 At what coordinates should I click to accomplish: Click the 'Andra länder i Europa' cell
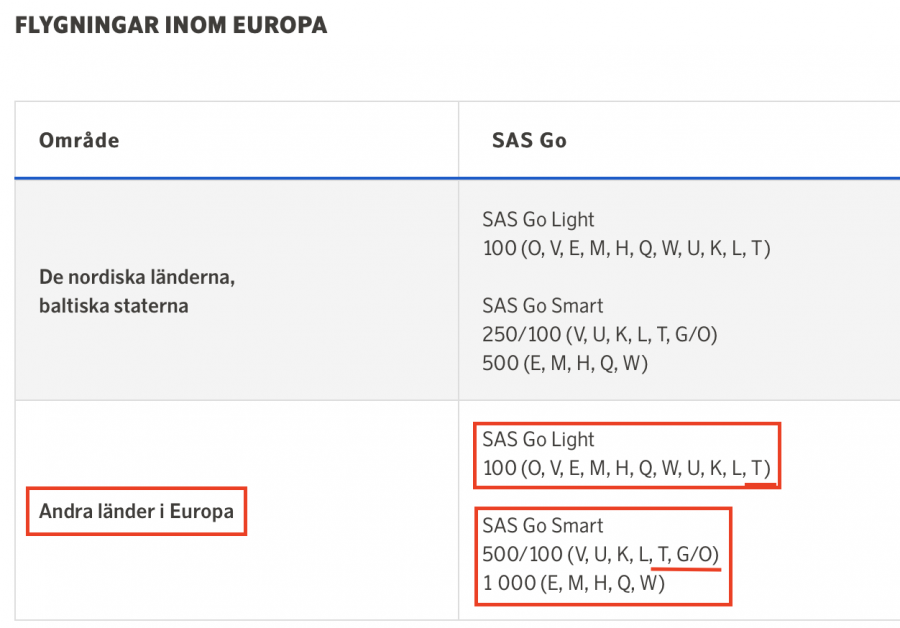click(136, 512)
